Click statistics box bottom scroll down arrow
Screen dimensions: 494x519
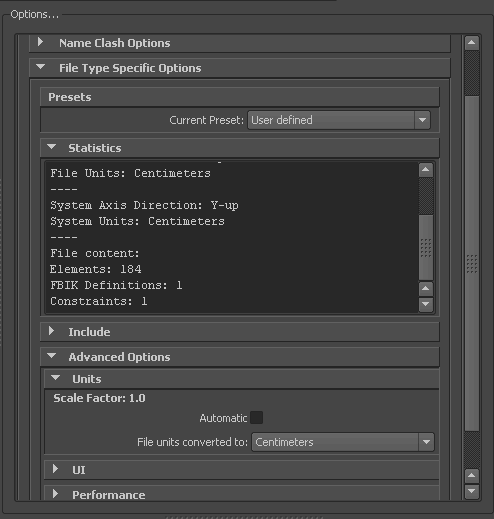point(426,304)
